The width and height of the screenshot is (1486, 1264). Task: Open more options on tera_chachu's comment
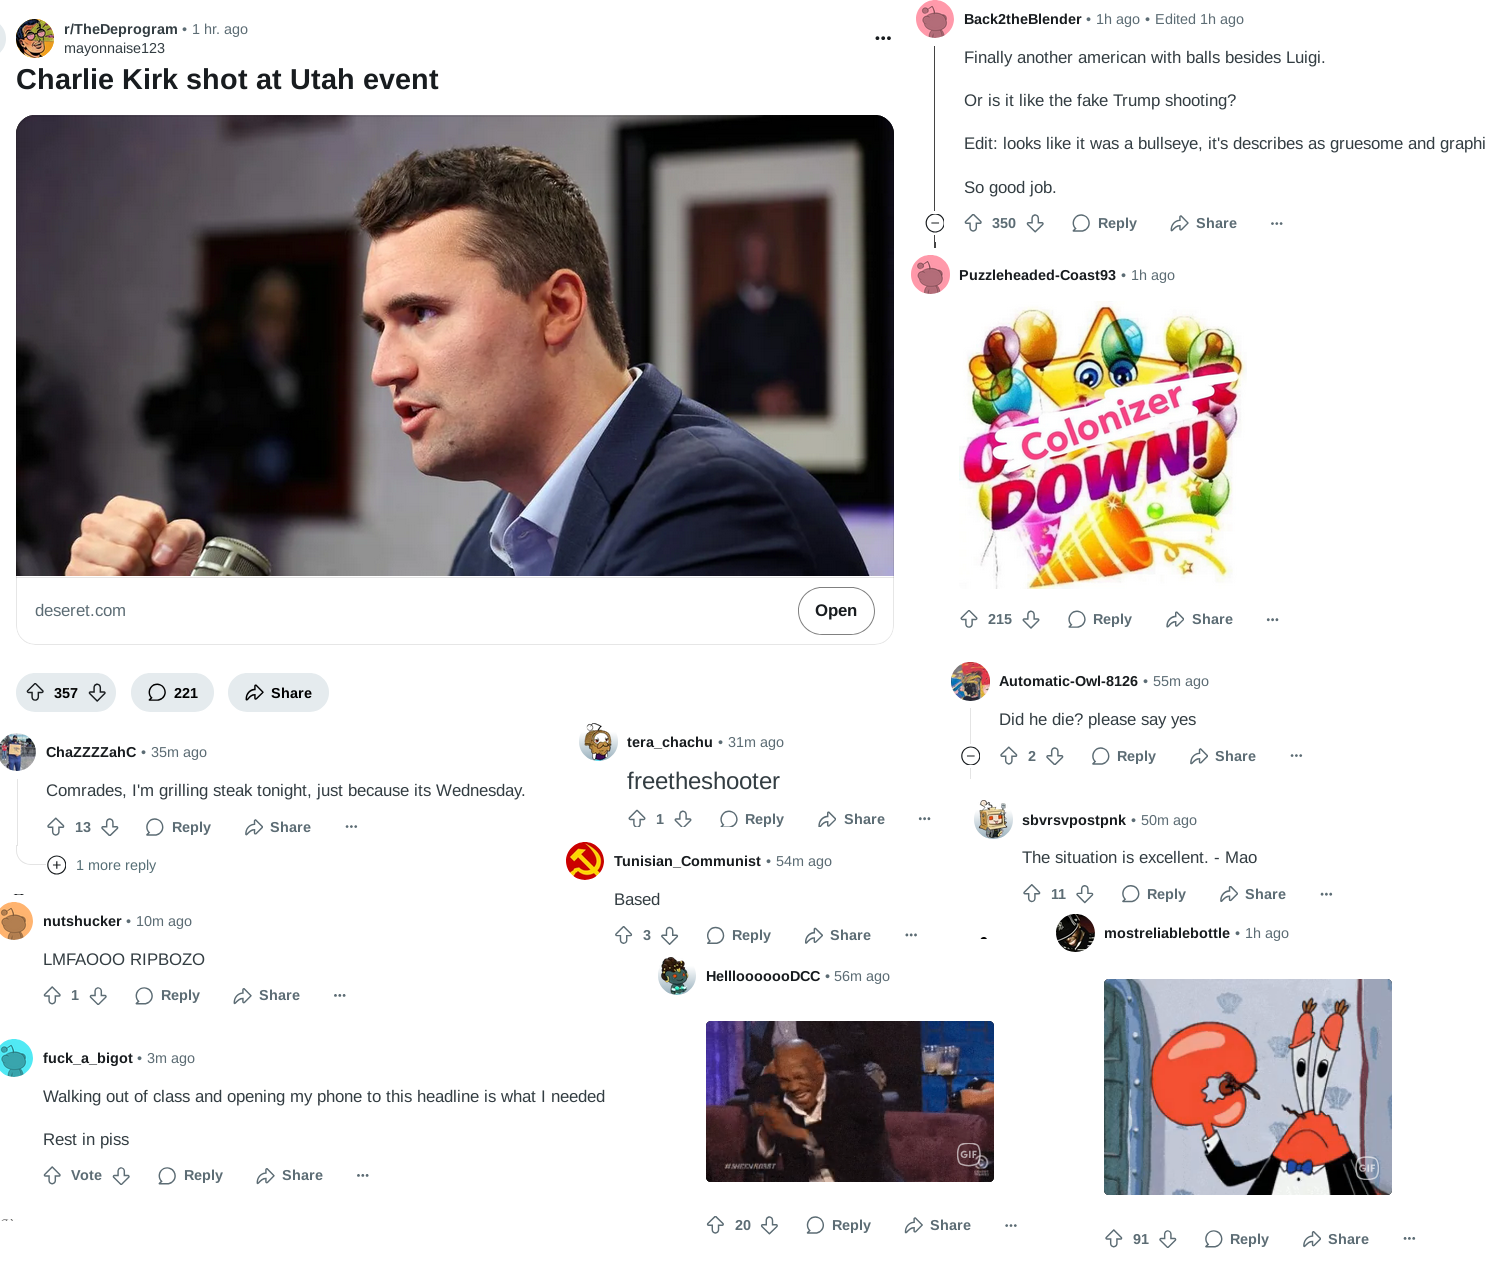click(x=925, y=819)
